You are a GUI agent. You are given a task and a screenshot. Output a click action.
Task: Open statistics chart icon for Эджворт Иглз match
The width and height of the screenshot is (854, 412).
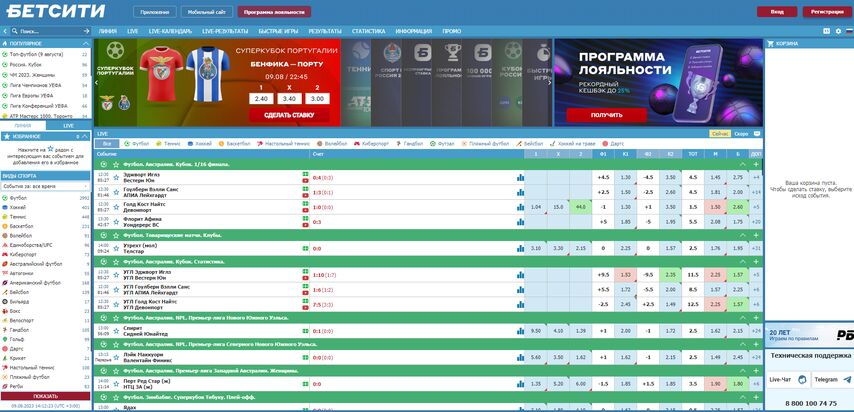pyautogui.click(x=520, y=177)
